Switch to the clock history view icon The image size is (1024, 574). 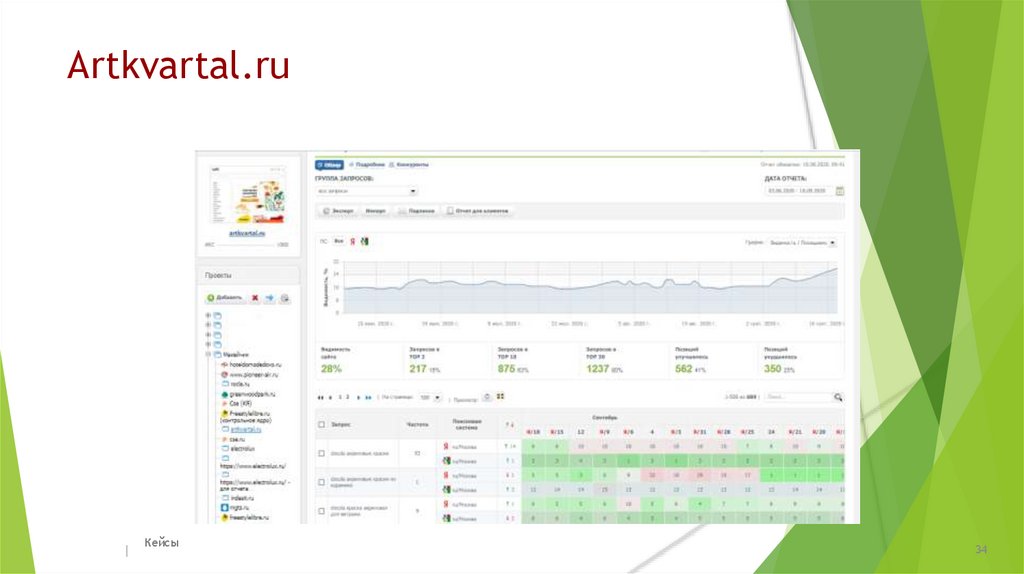tap(487, 397)
